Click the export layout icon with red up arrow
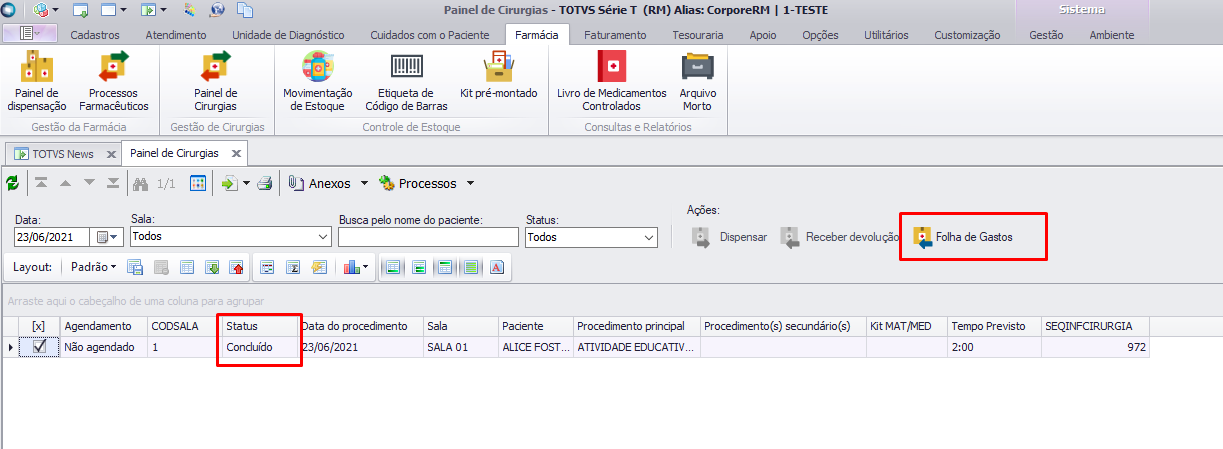The width and height of the screenshot is (1223, 449). tap(237, 267)
